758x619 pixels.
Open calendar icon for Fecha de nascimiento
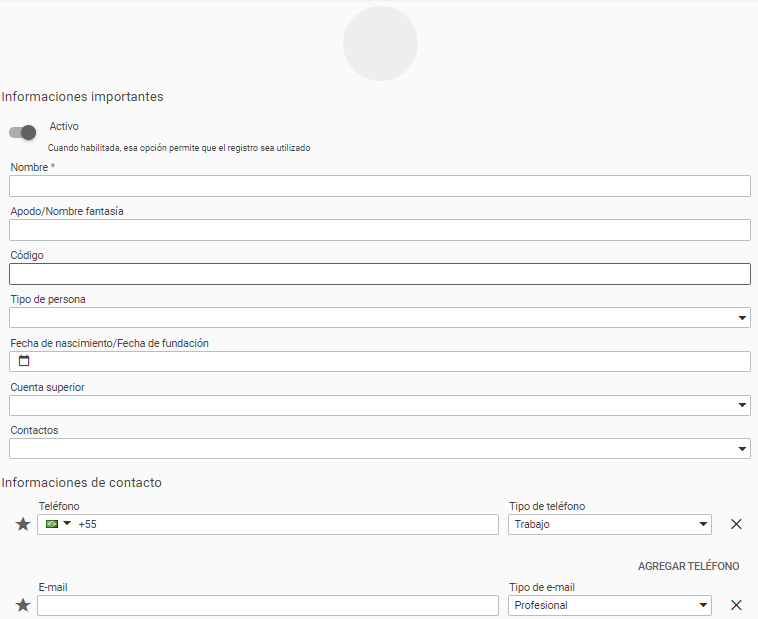pos(24,361)
